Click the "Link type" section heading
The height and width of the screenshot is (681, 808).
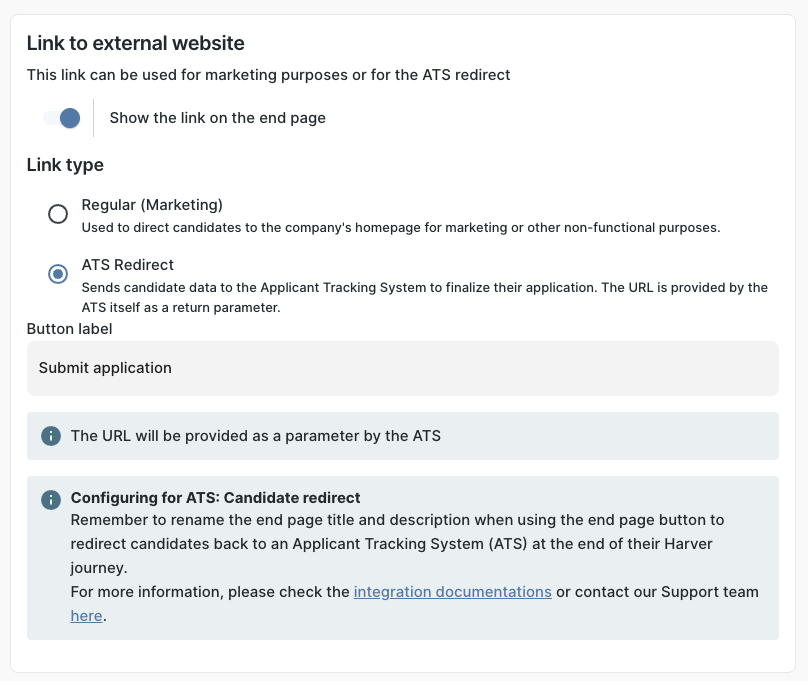click(x=65, y=165)
